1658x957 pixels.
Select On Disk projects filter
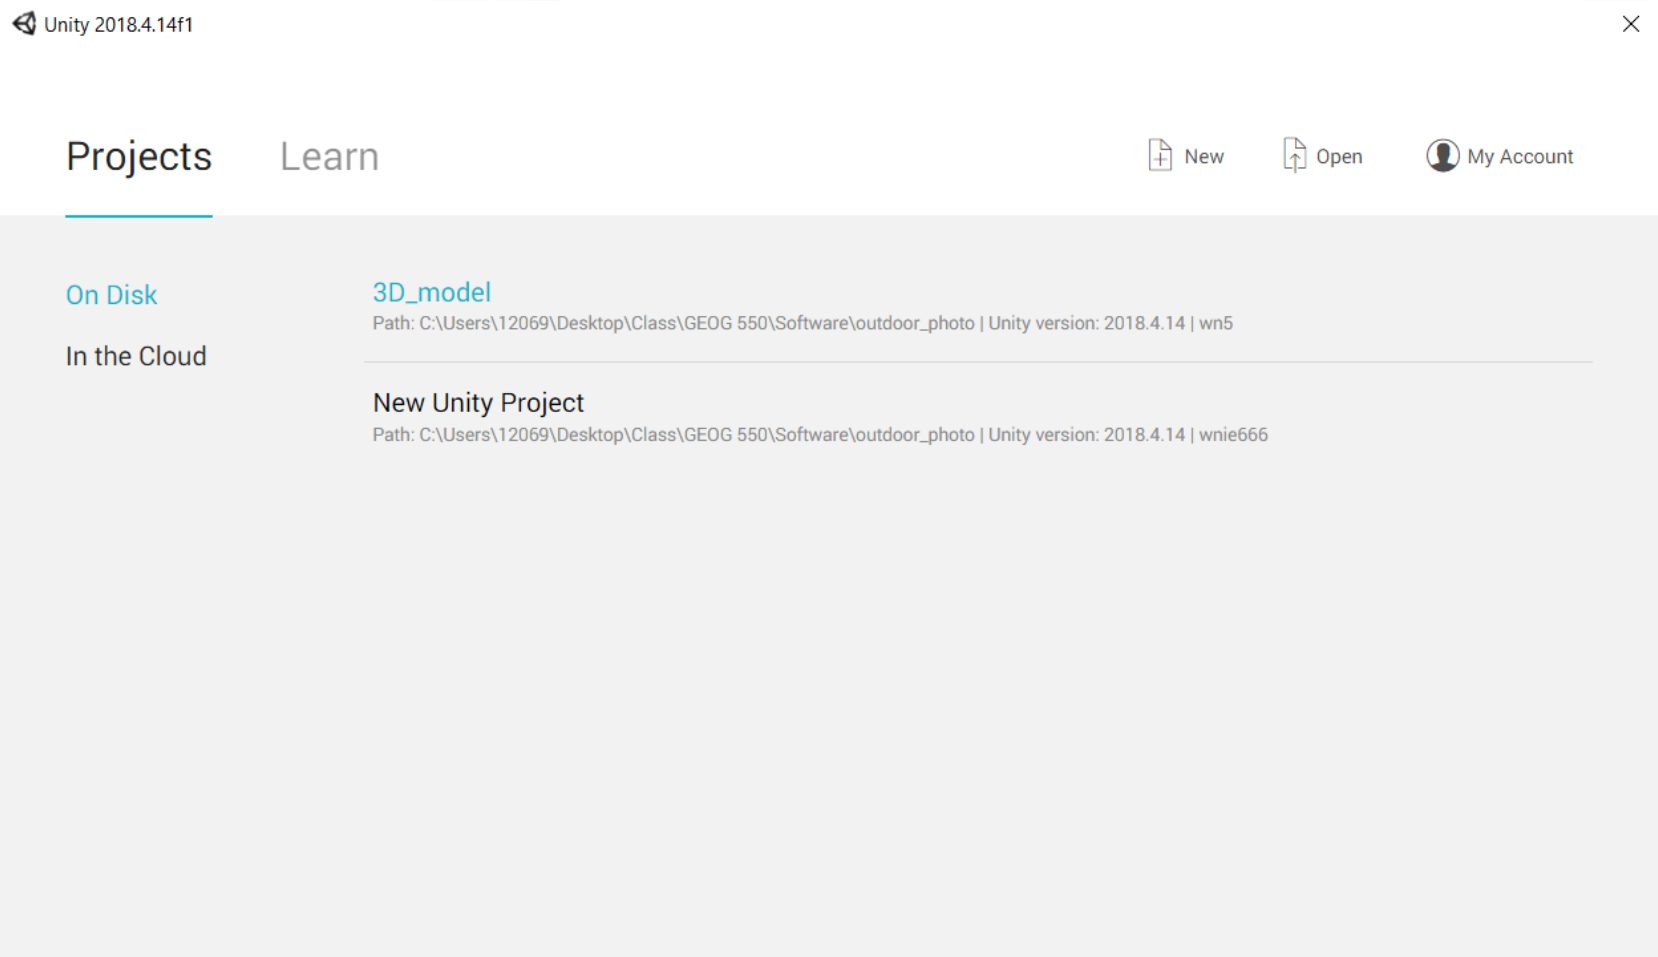[111, 295]
